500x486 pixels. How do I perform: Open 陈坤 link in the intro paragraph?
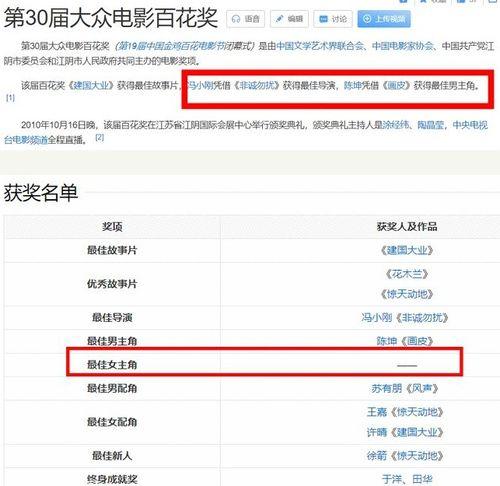[x=353, y=85]
